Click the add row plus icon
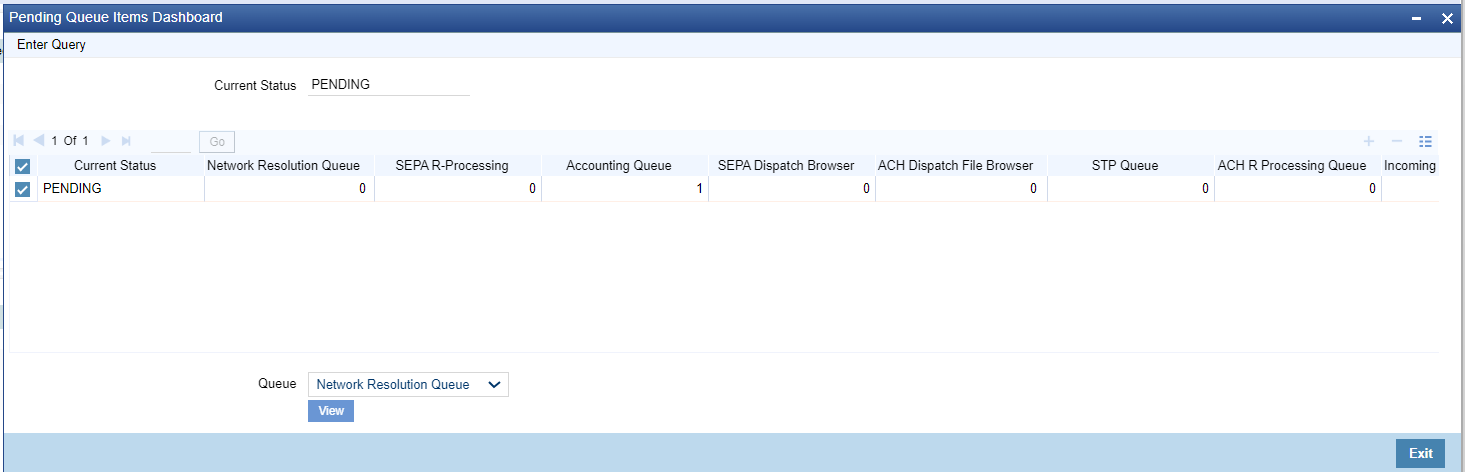 coord(1369,142)
